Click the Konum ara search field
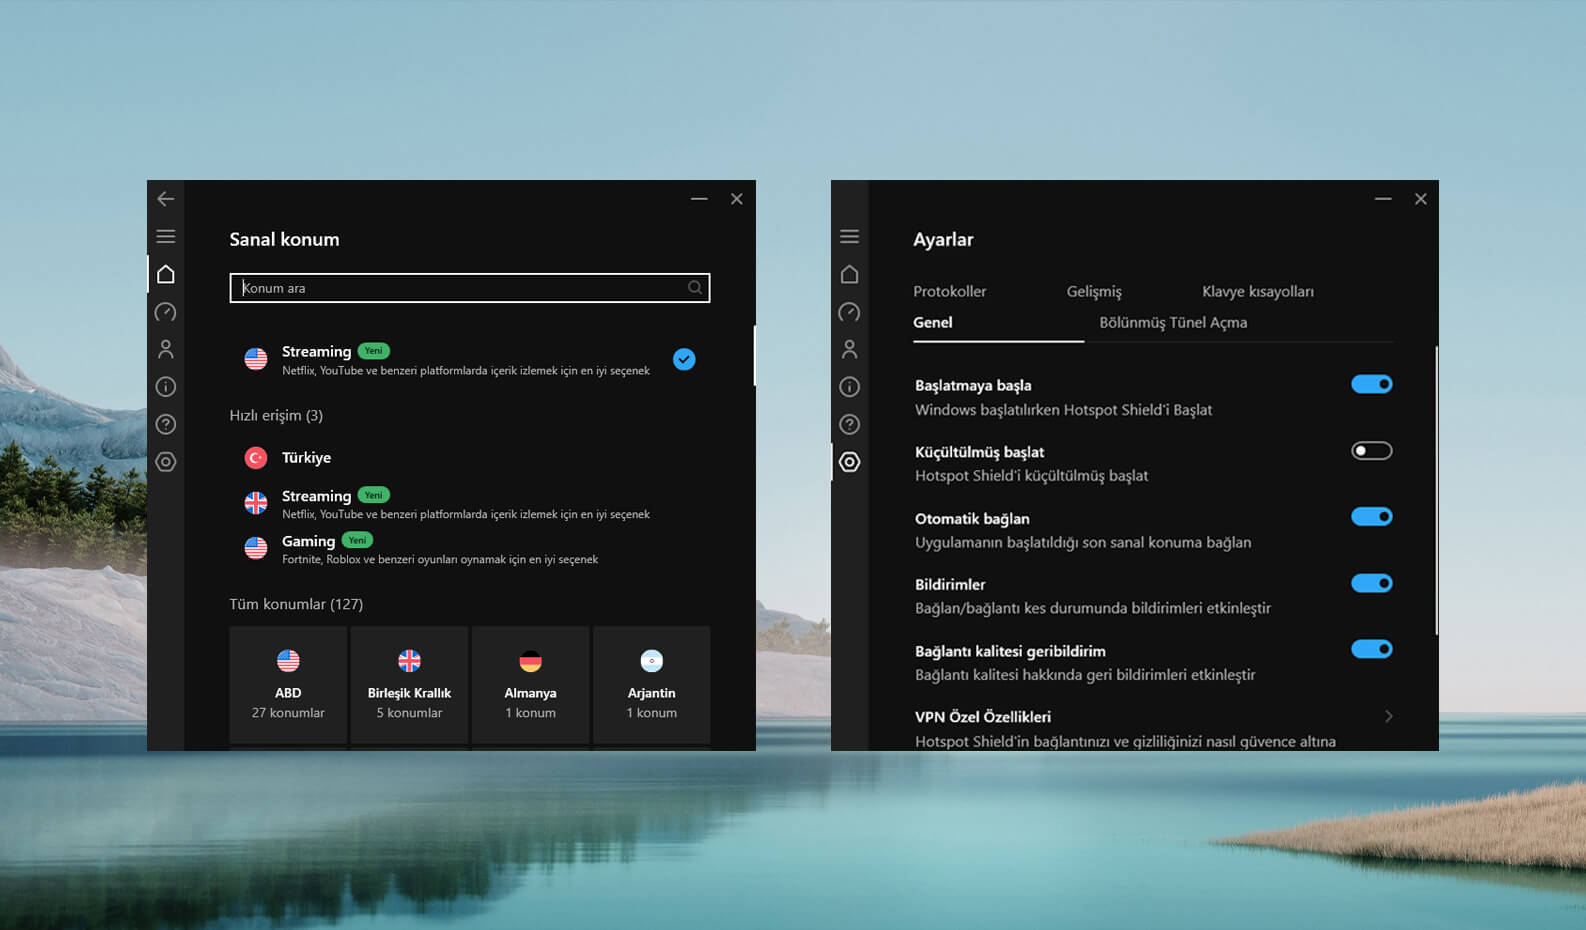The height and width of the screenshot is (930, 1586). point(470,288)
